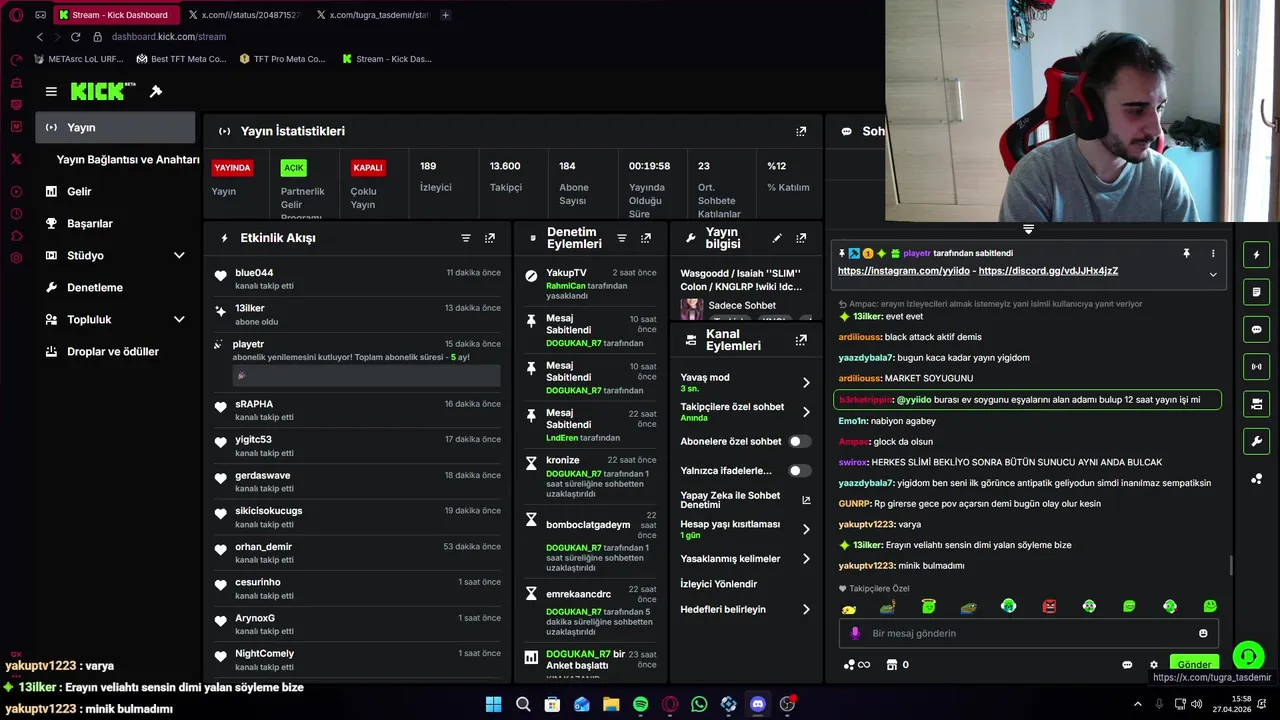
Task: Pop out the Kanal Eylemleri panel
Action: pyautogui.click(x=801, y=340)
